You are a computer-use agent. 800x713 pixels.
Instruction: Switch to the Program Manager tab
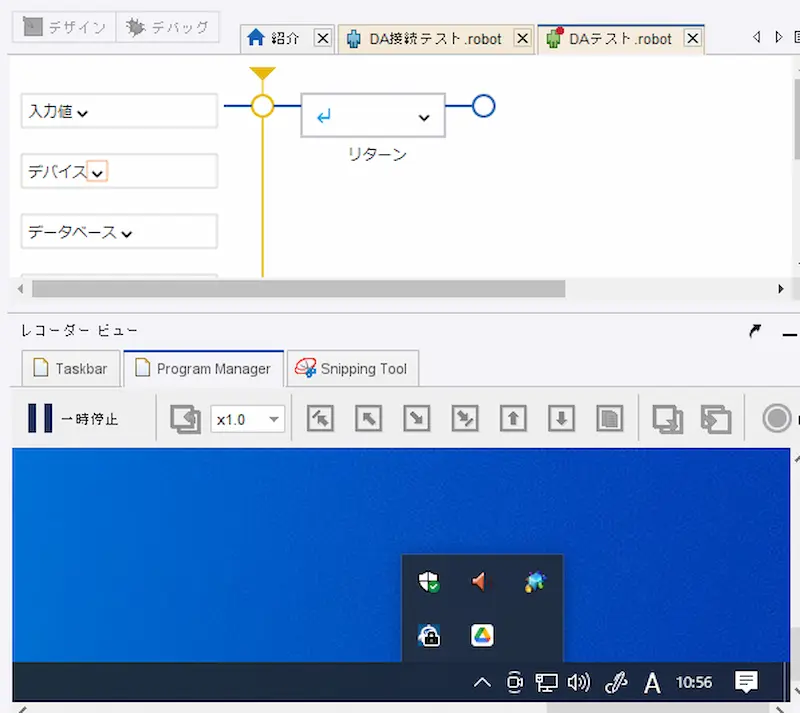203,368
